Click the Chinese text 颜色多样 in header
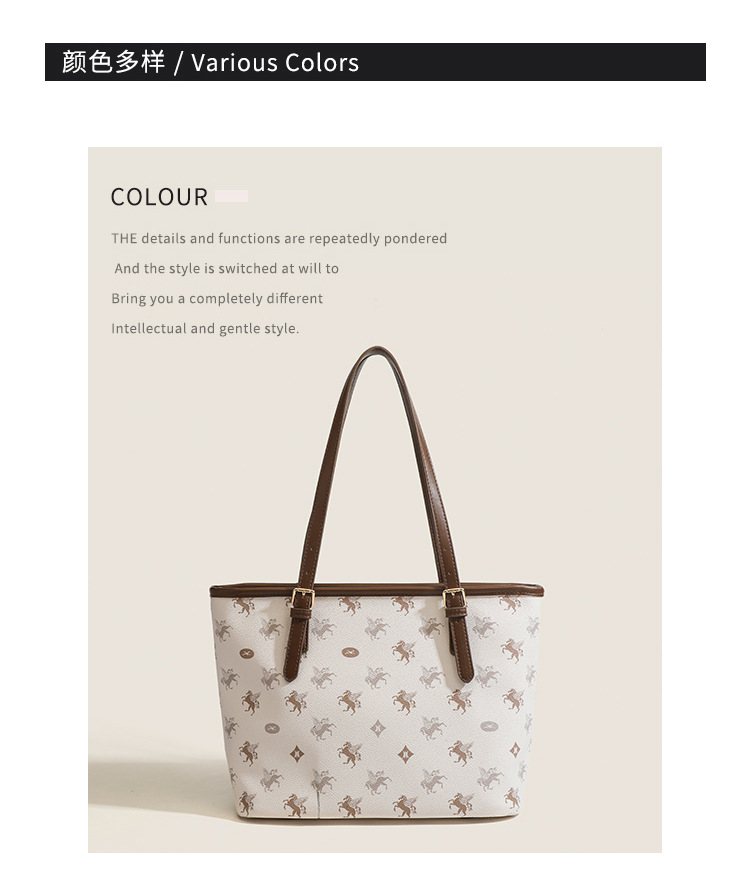Viewport: 750px width, 871px height. click(x=113, y=62)
